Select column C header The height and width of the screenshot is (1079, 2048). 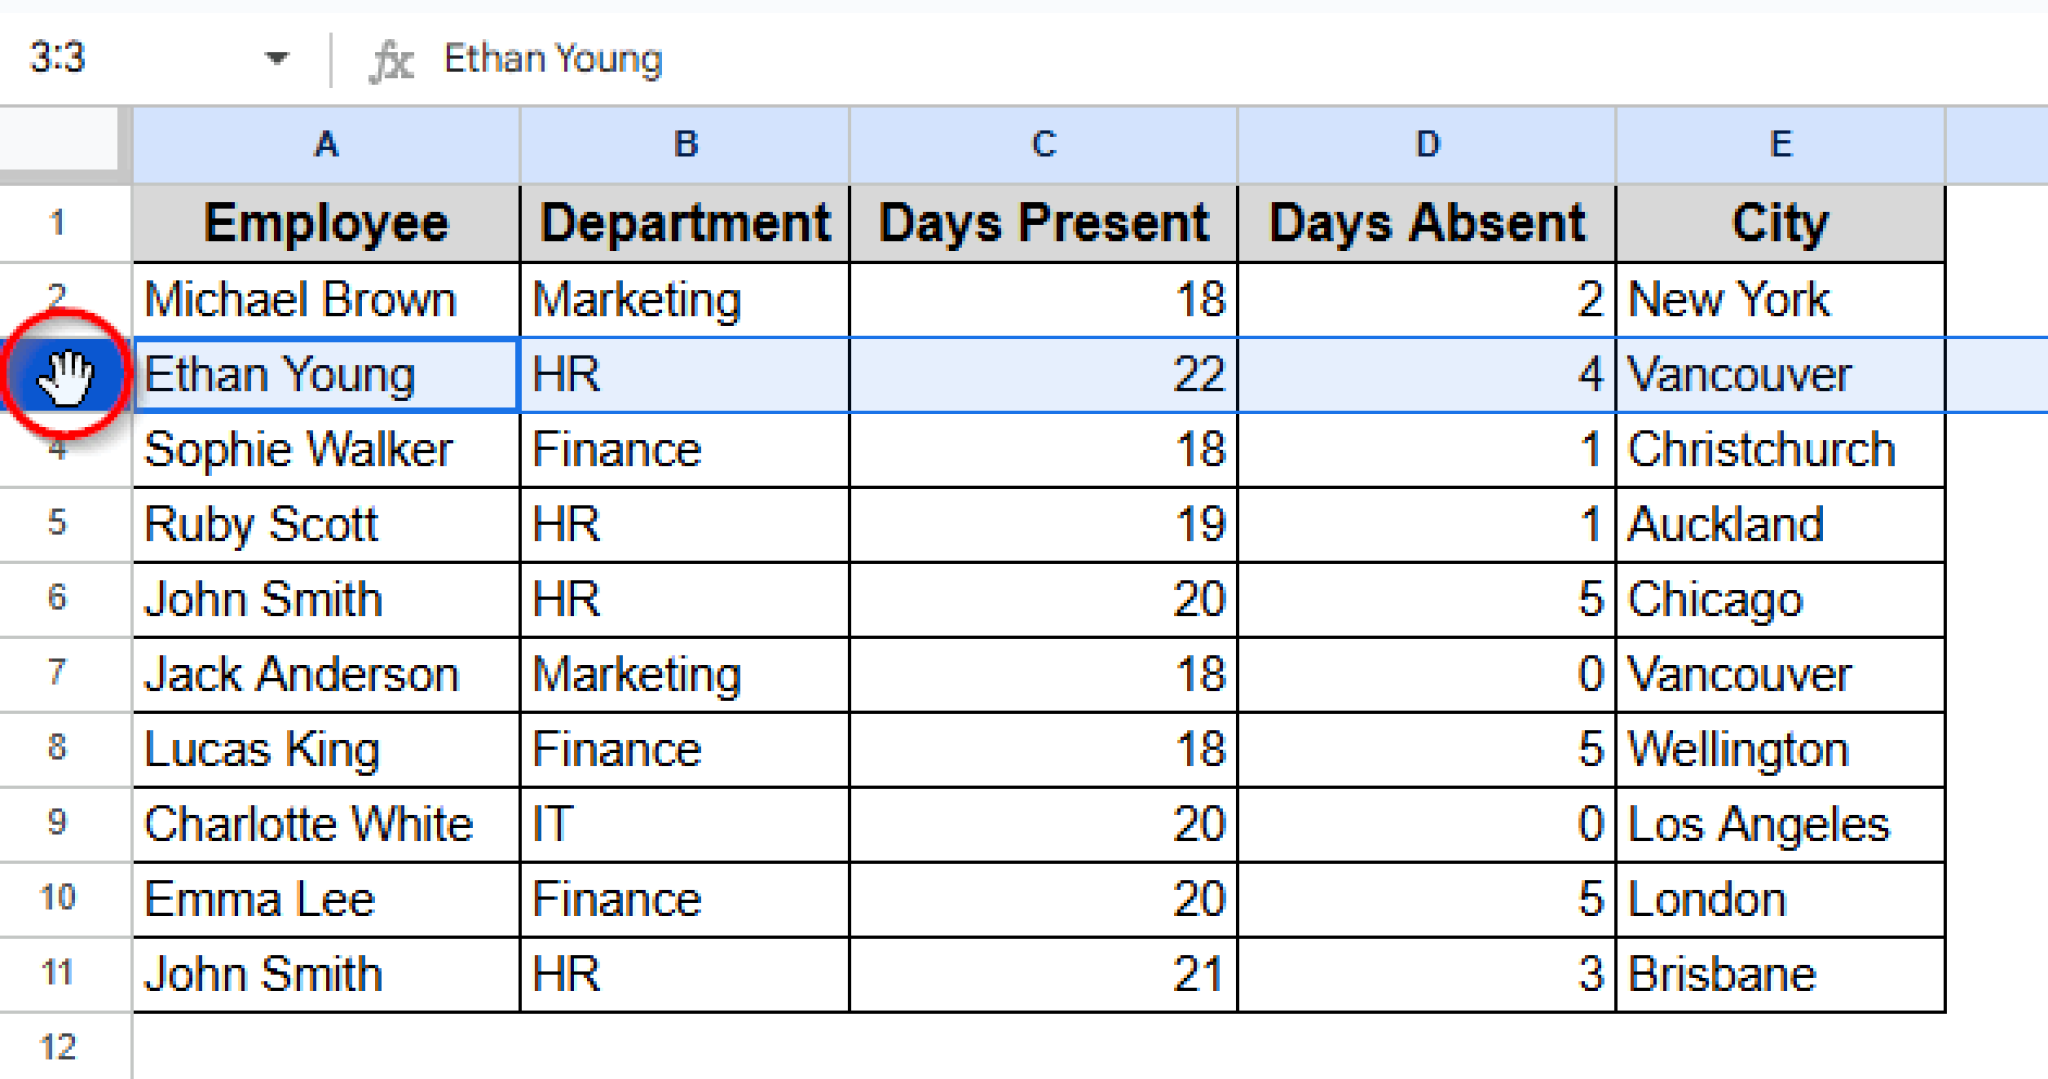pyautogui.click(x=1043, y=145)
